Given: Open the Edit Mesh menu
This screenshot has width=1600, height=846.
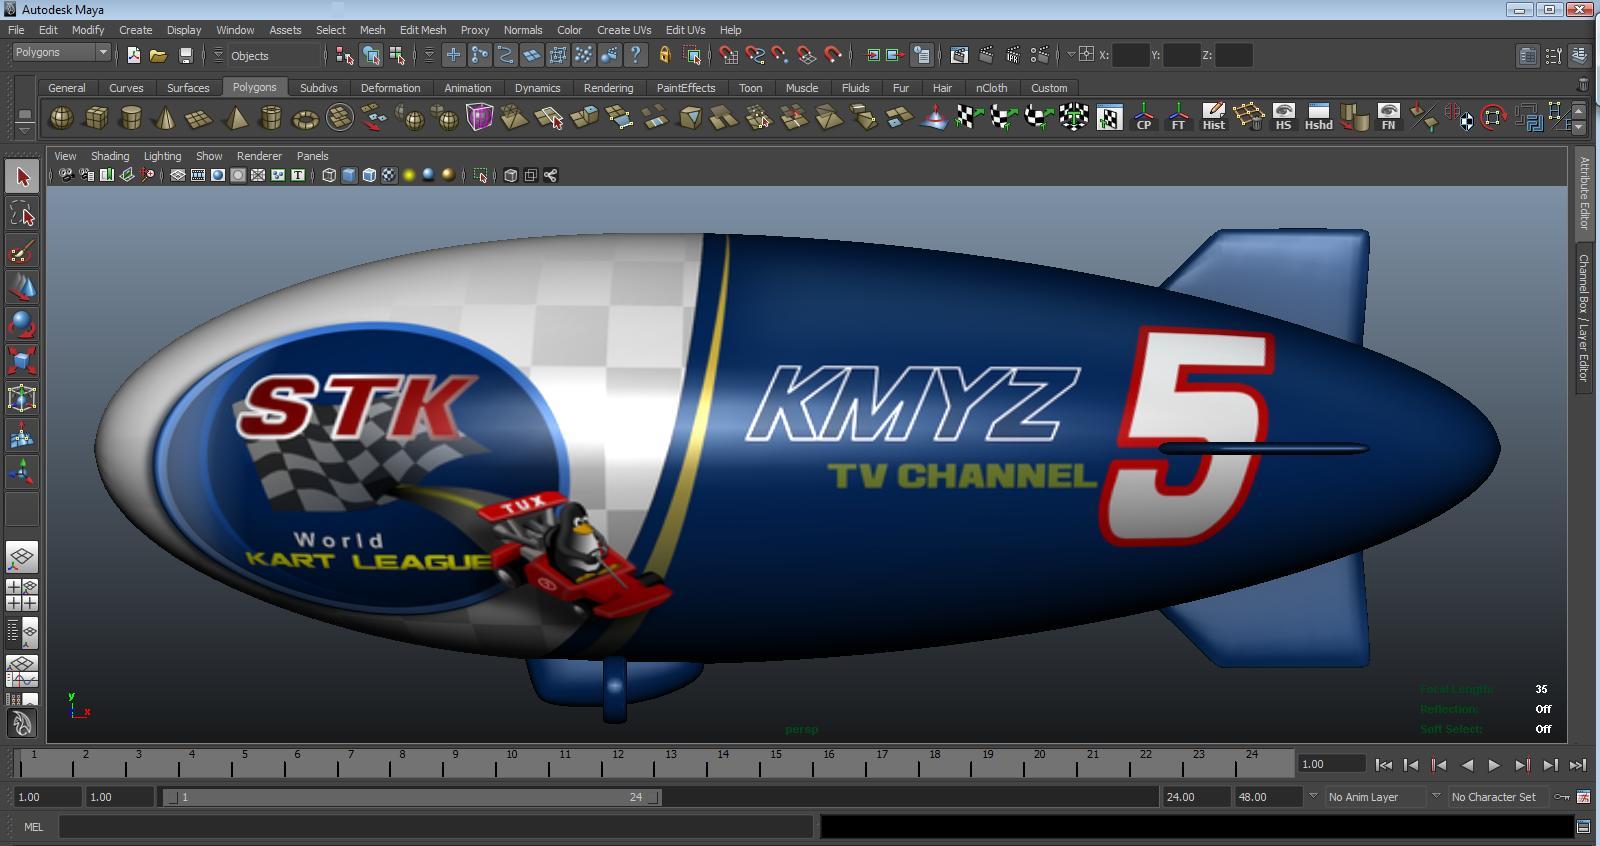Looking at the screenshot, I should coord(422,30).
